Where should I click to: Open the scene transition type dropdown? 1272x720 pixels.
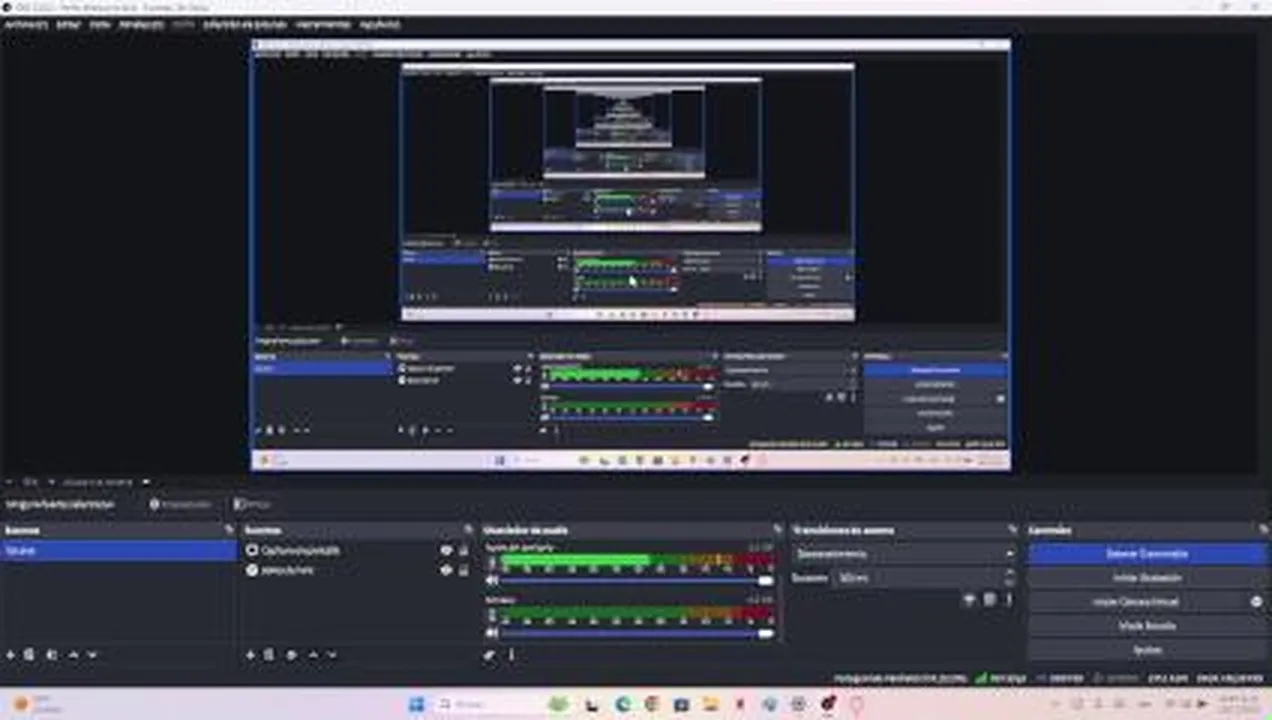(x=904, y=553)
